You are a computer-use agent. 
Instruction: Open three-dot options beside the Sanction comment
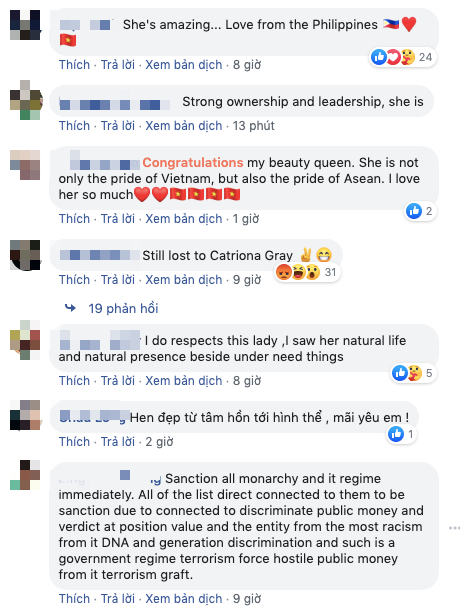pos(454,528)
